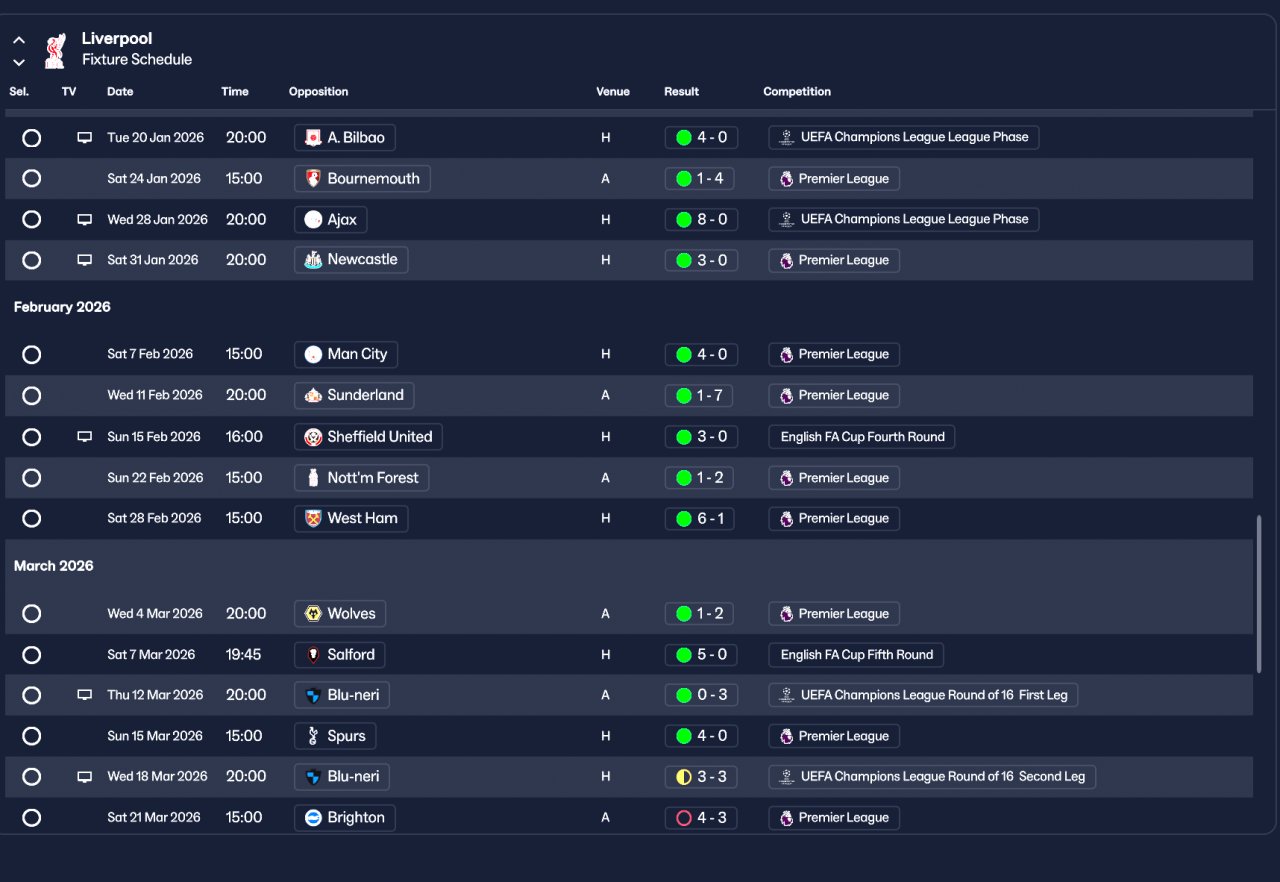Image resolution: width=1280 pixels, height=882 pixels.
Task: Click the yellow draw indicator on the 3-3 result
Action: (x=684, y=777)
